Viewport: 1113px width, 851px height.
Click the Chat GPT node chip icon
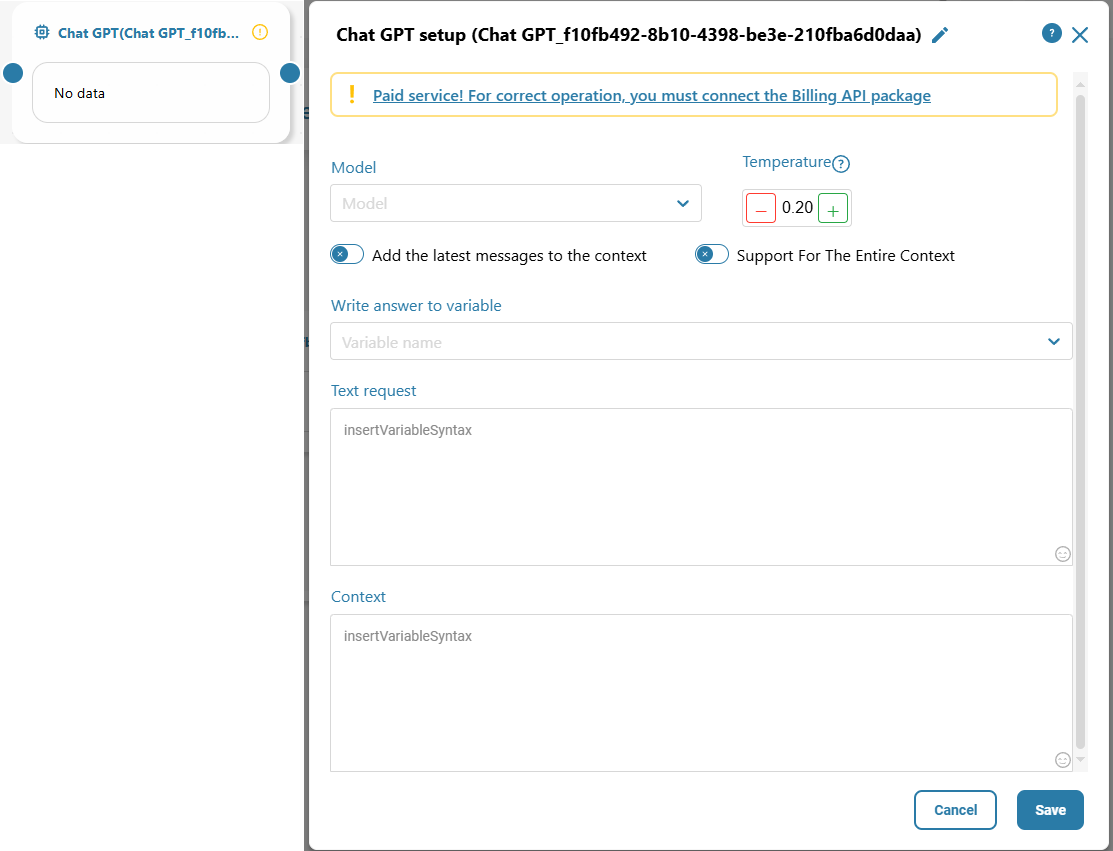(x=42, y=32)
